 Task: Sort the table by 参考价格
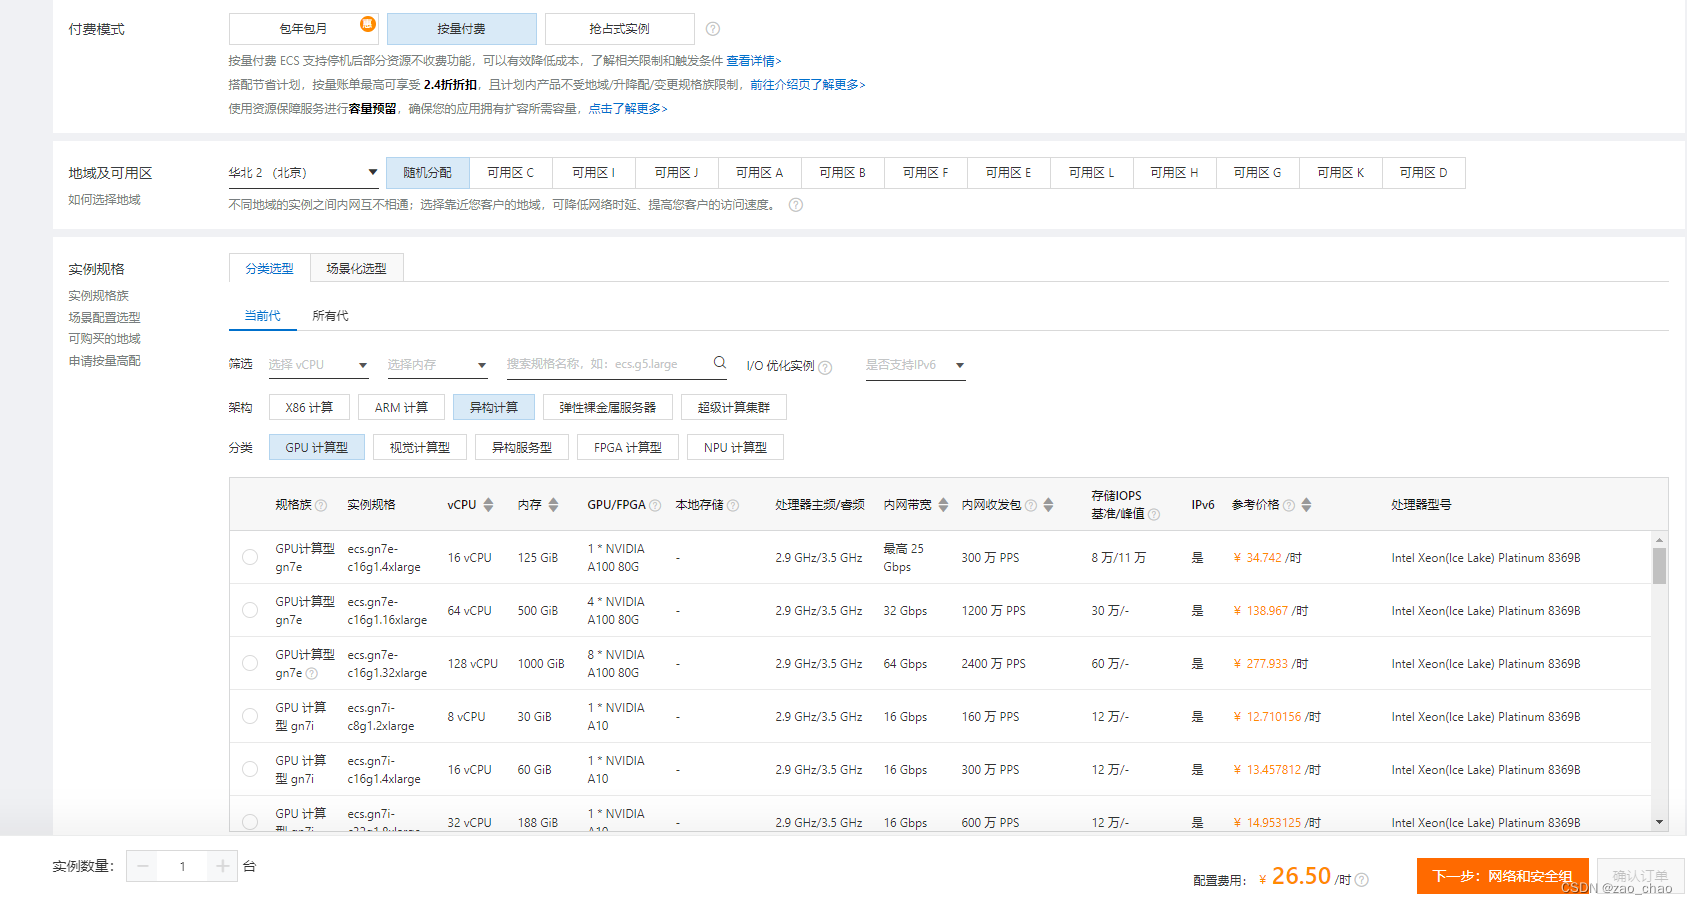click(x=1306, y=505)
